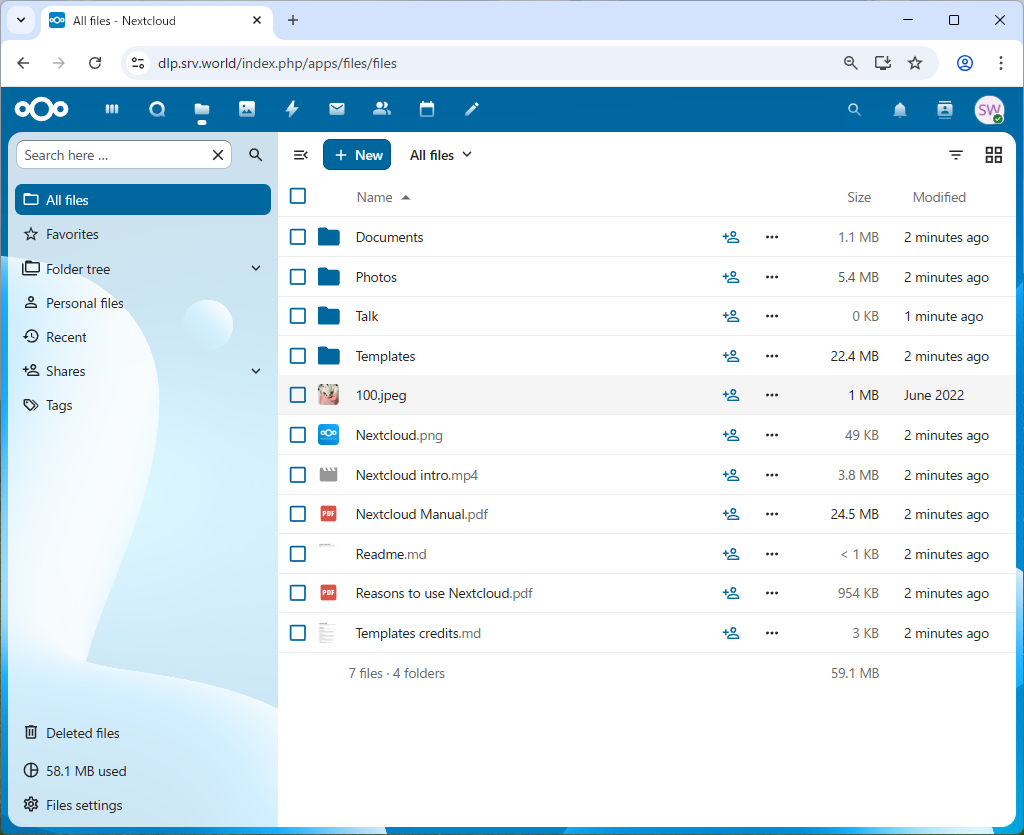The height and width of the screenshot is (835, 1024).
Task: Open actions menu for Templates credits.md
Action: pos(772,633)
